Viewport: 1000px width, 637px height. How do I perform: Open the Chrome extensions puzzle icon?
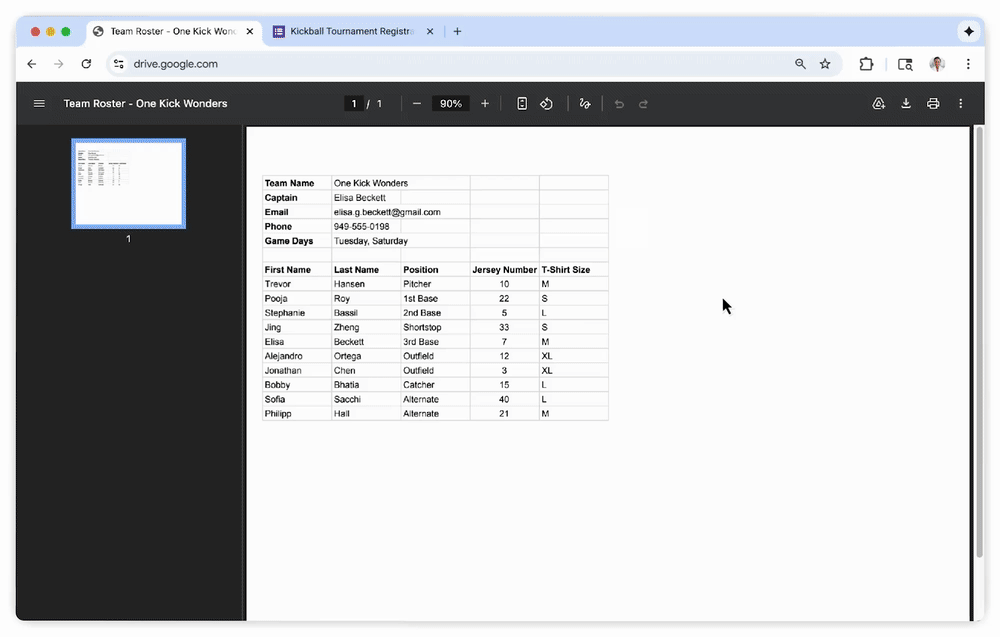(865, 63)
